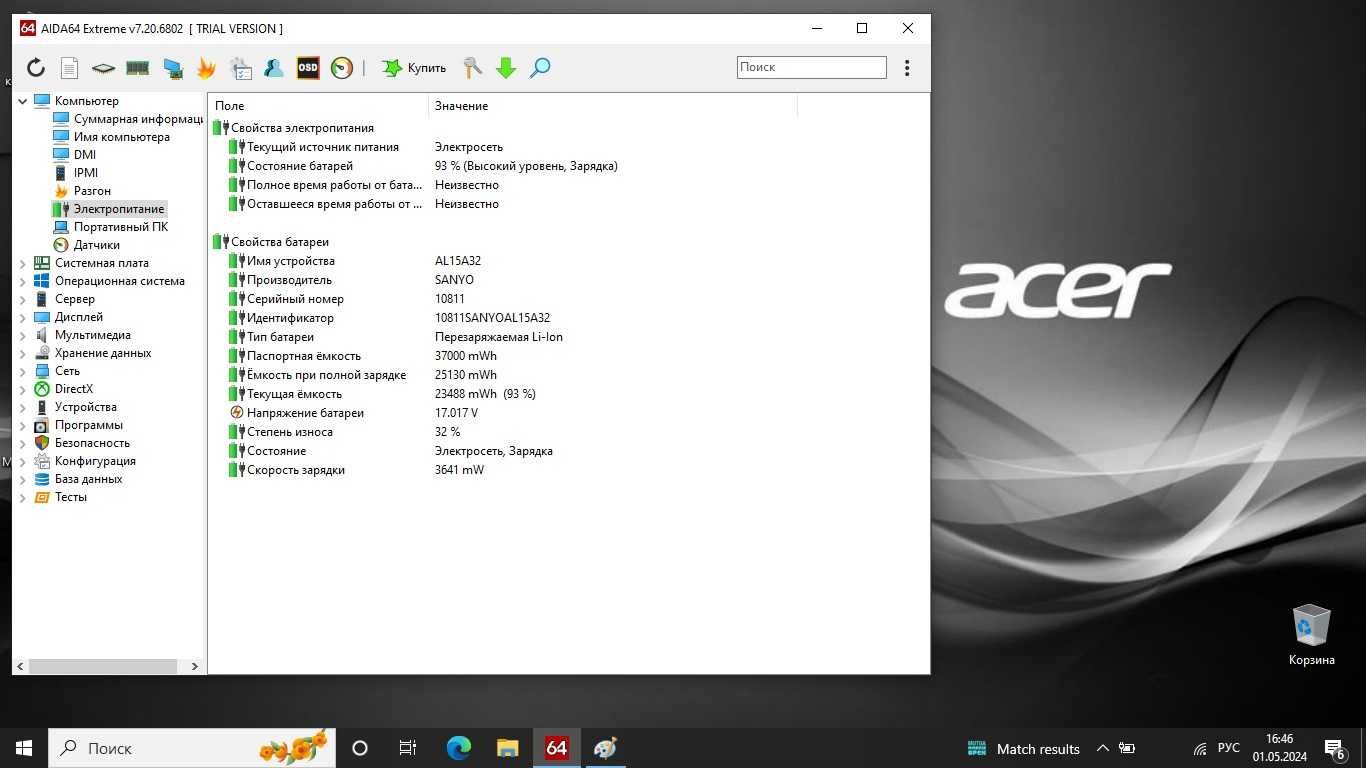Open Датчики sensors tree item
Viewport: 1366px width, 768px height.
86,245
